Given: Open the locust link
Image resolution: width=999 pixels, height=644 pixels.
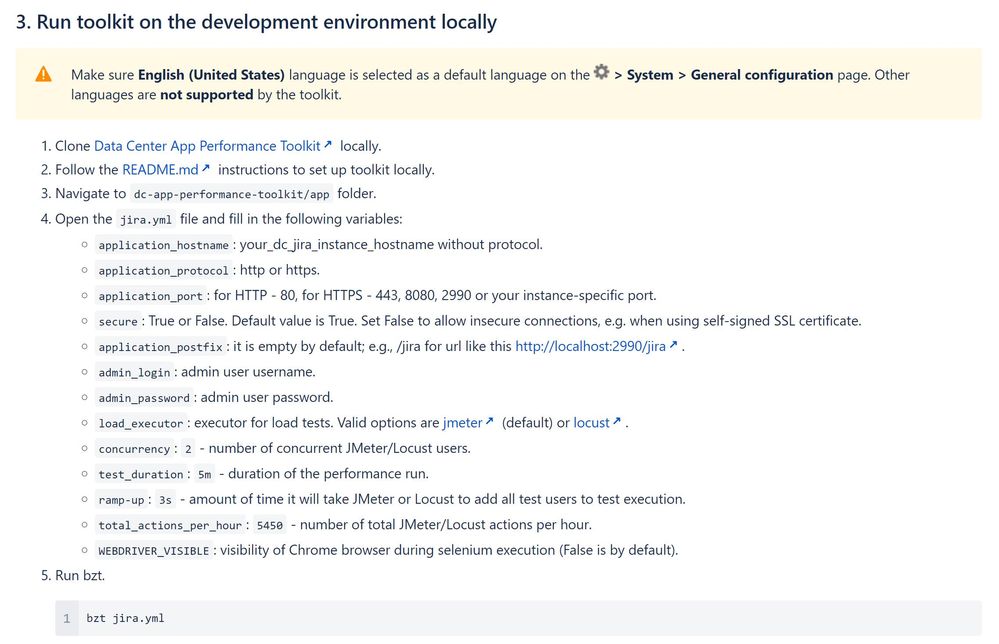Looking at the screenshot, I should (x=591, y=422).
